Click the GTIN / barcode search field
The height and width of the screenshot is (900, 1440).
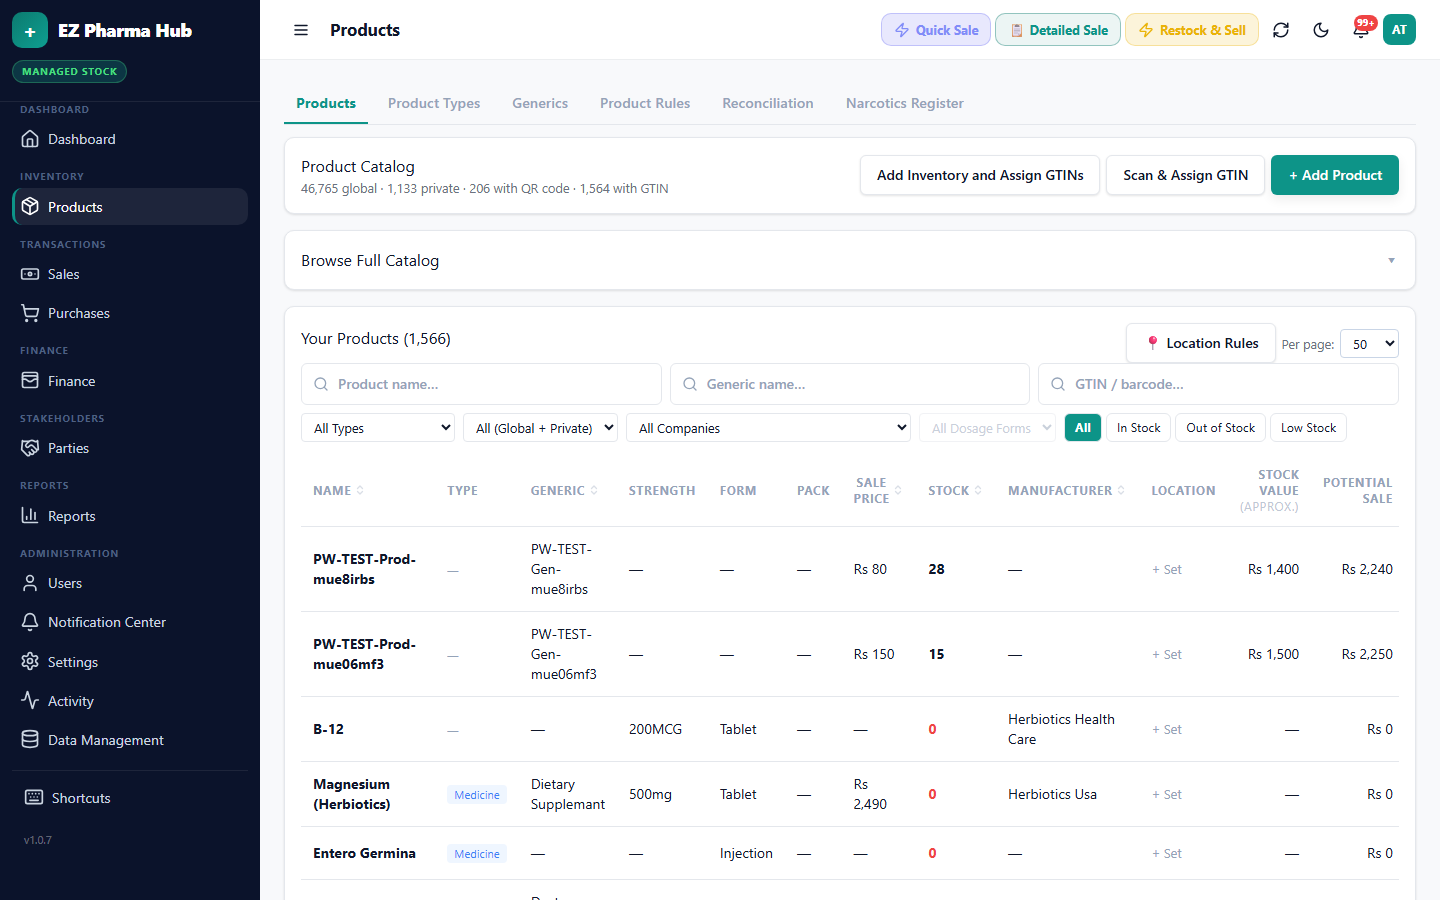click(1218, 384)
